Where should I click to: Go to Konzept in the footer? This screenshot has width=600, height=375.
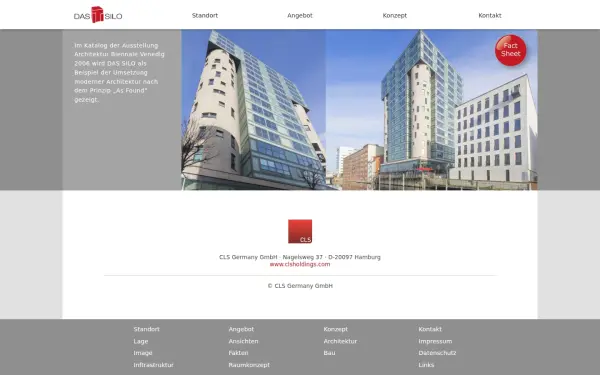tap(336, 329)
